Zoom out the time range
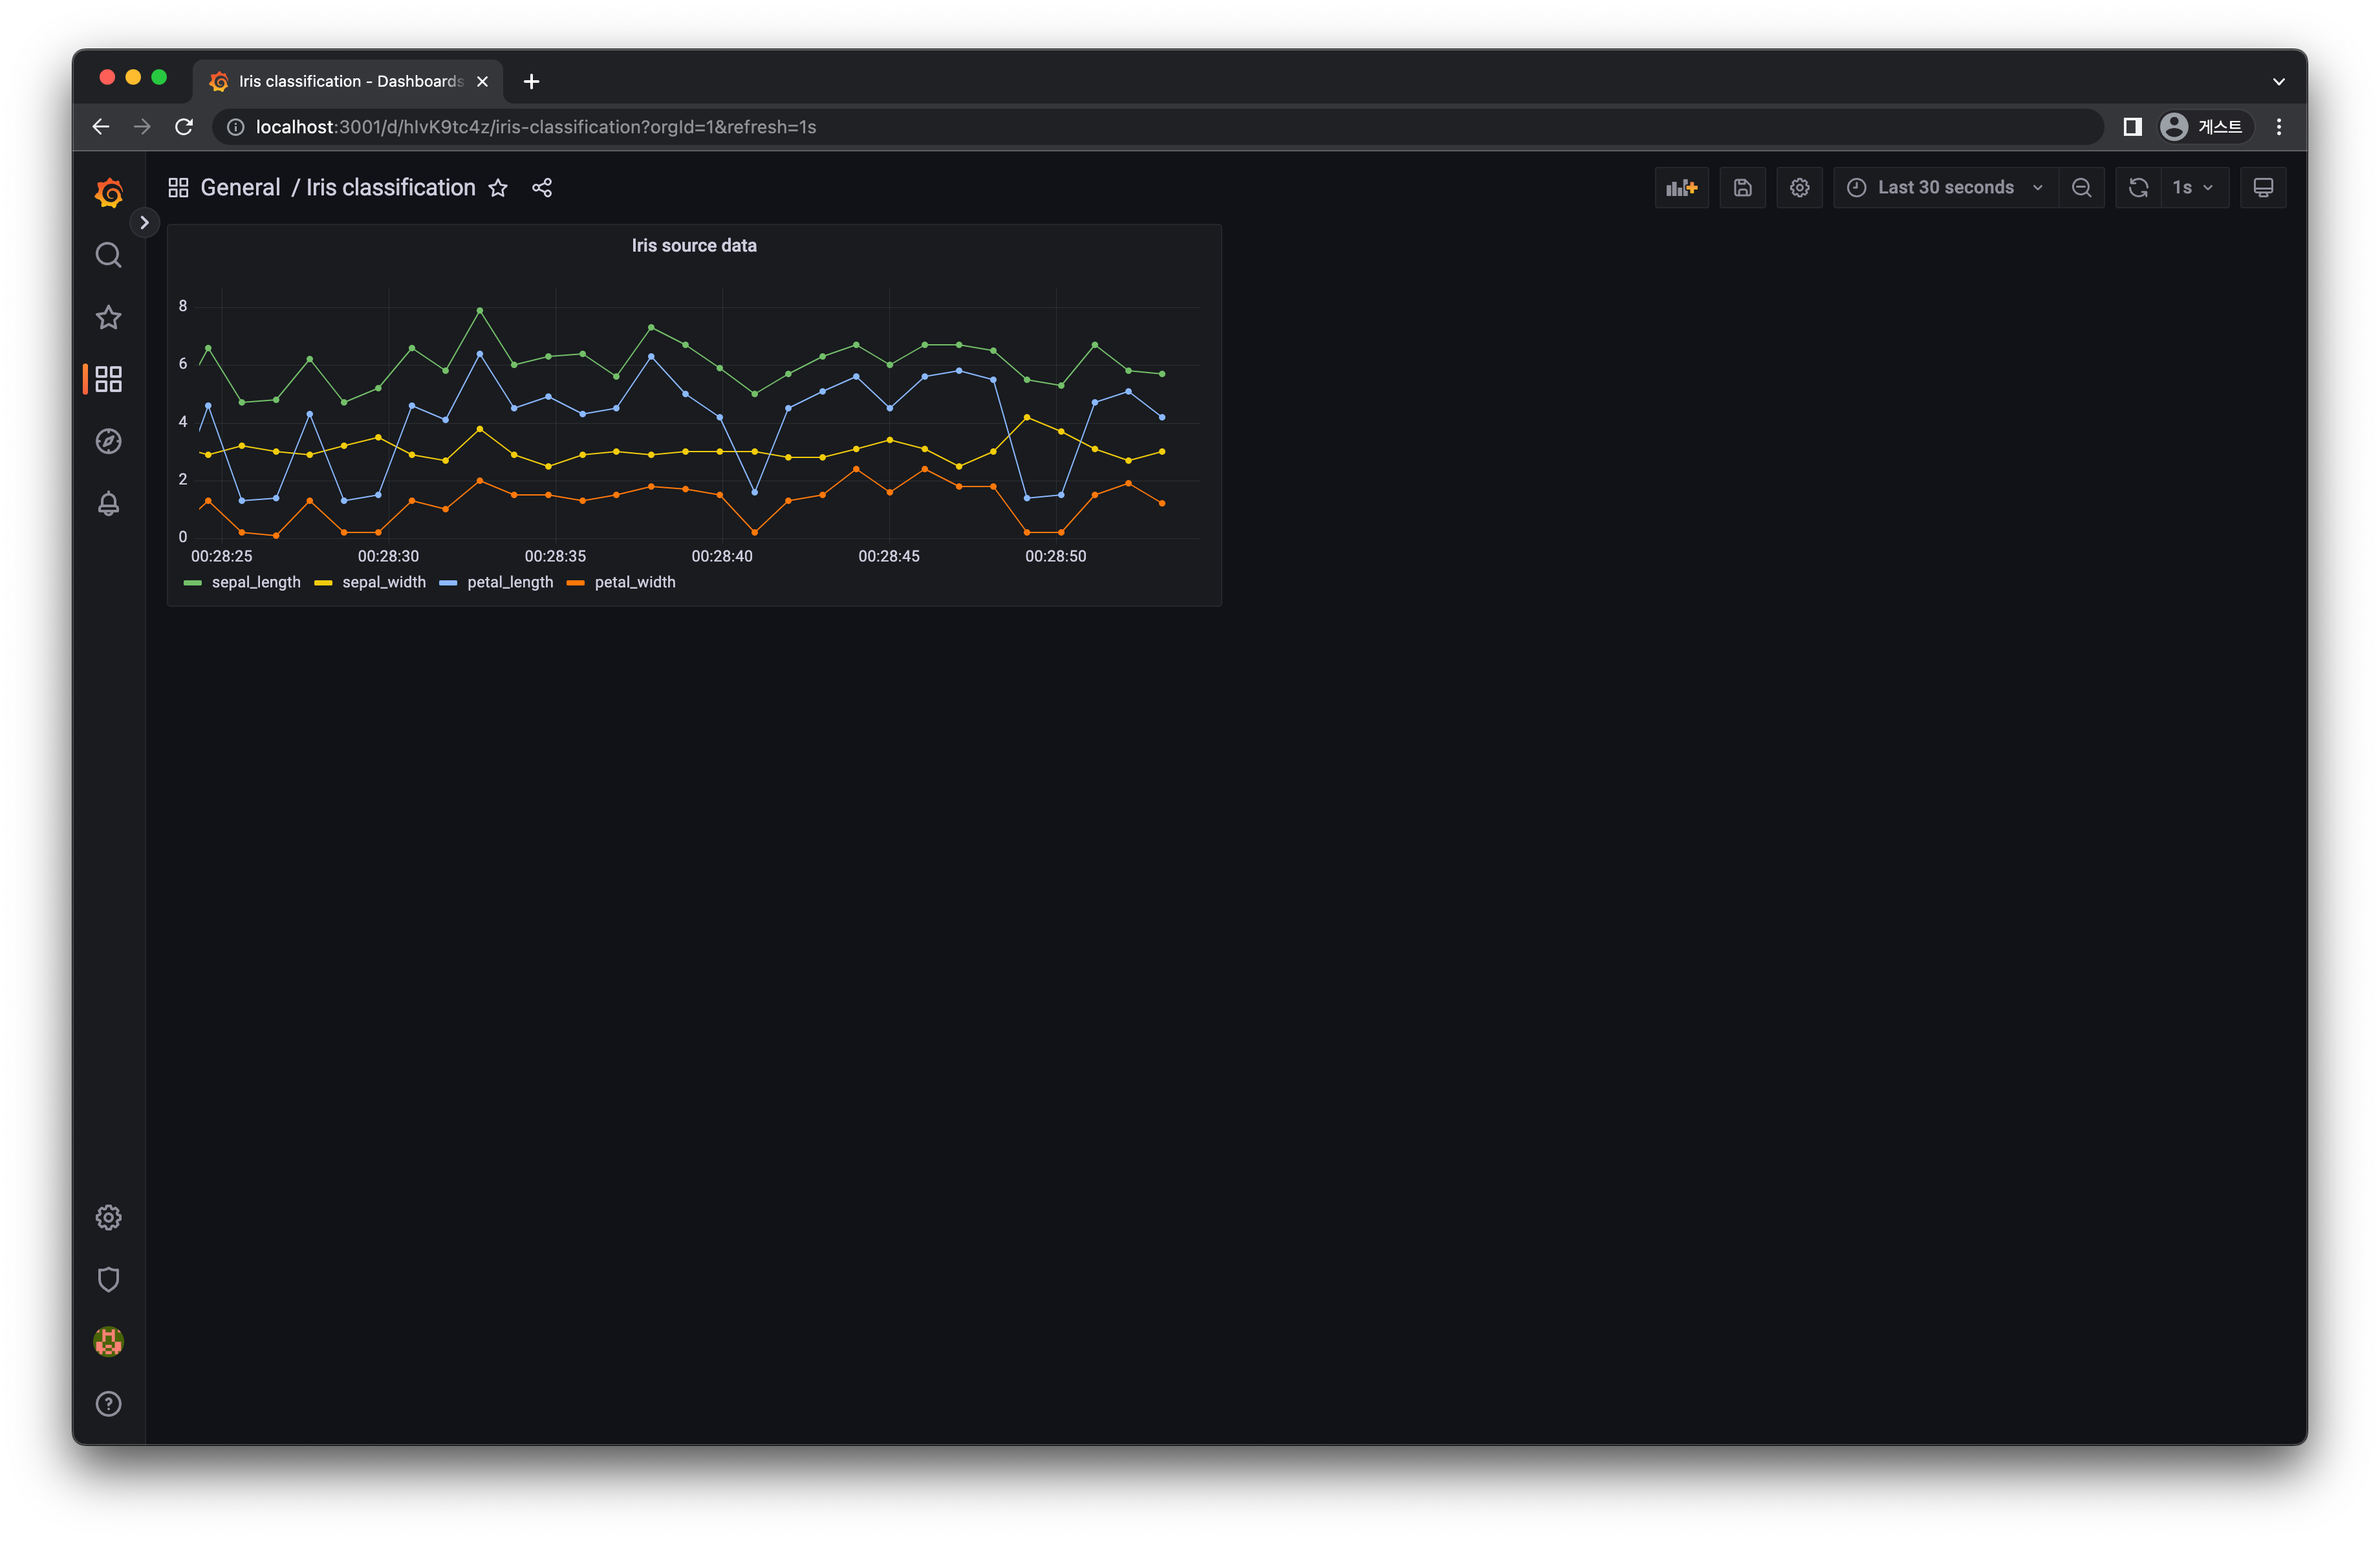 tap(2081, 188)
